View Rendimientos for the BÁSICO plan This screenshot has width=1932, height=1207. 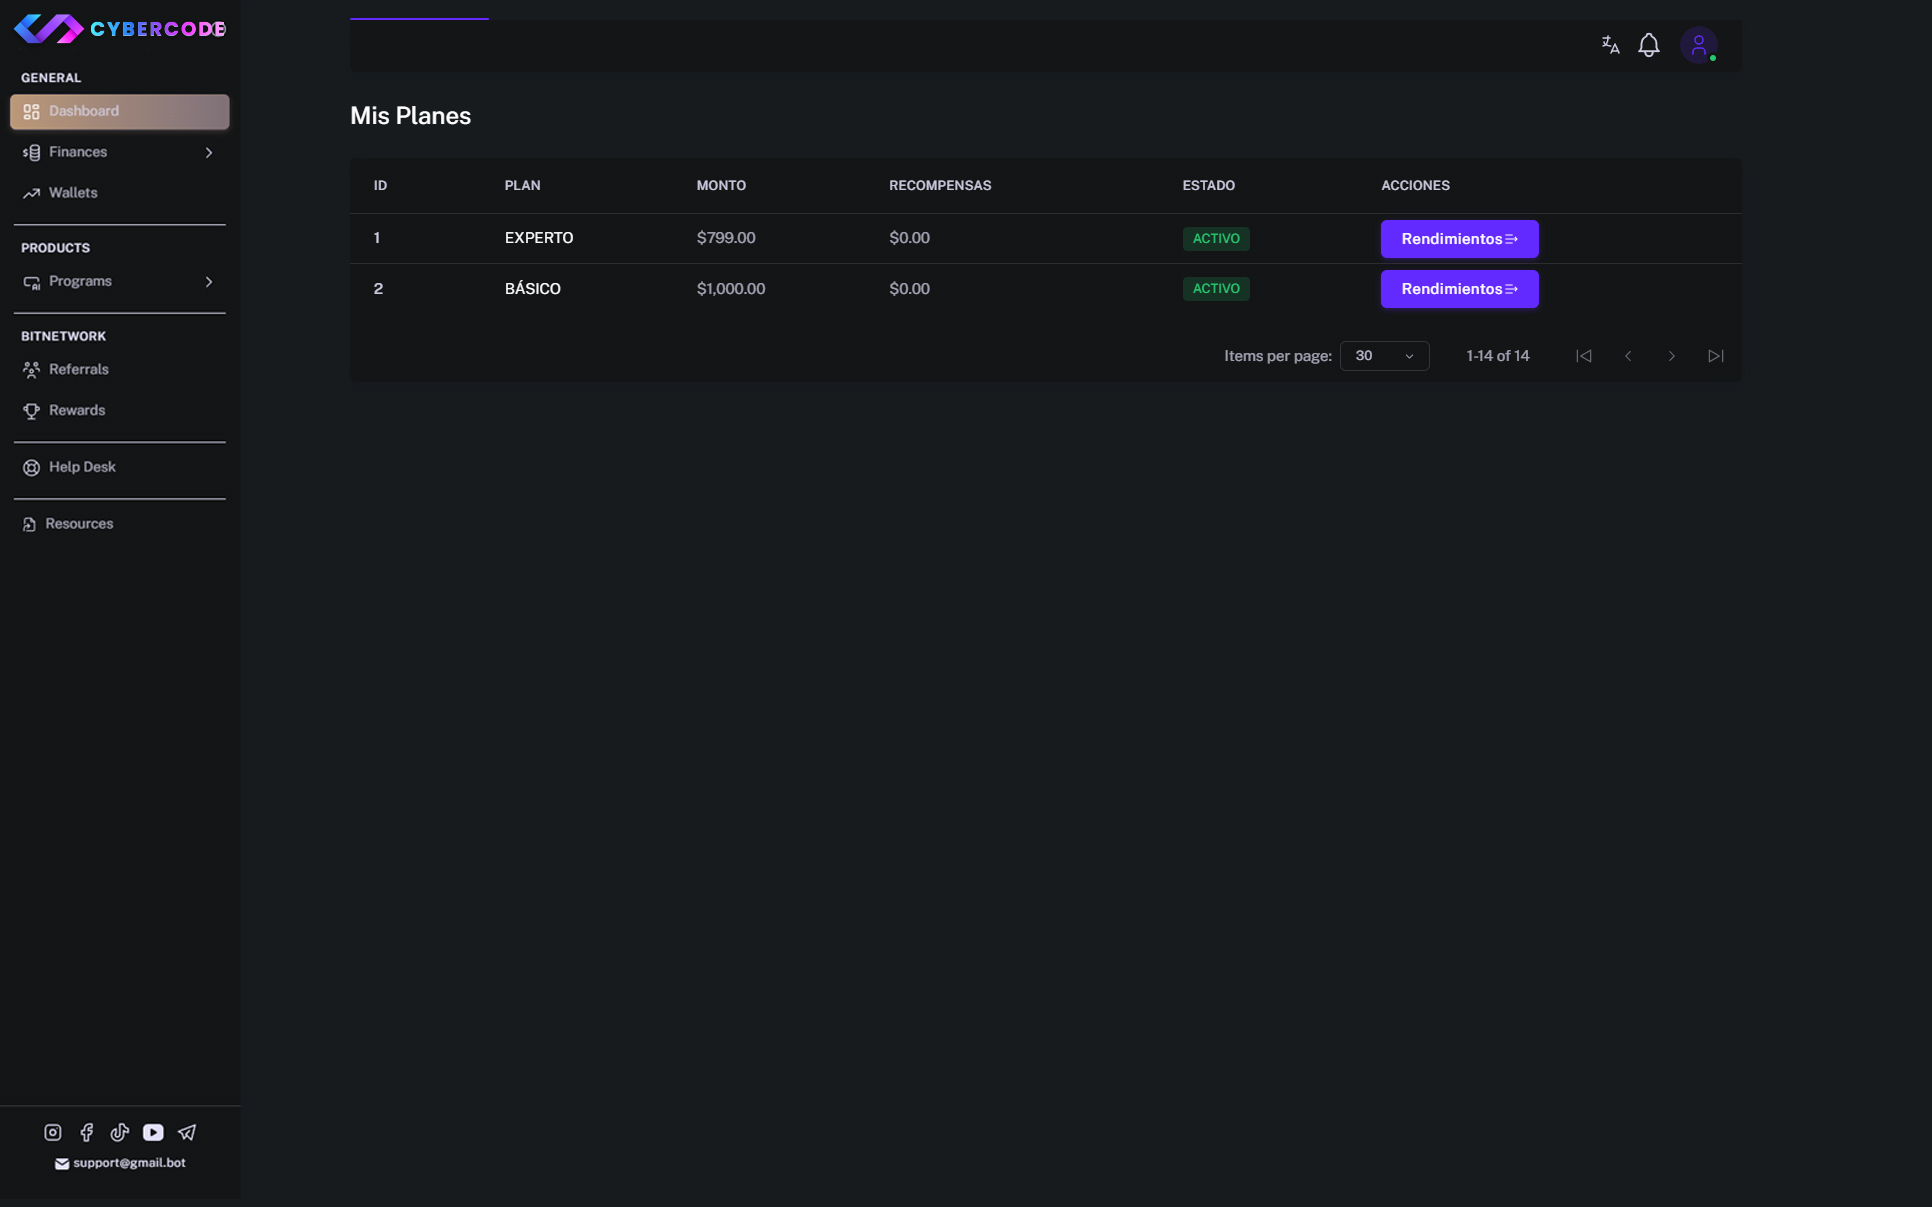(x=1459, y=289)
